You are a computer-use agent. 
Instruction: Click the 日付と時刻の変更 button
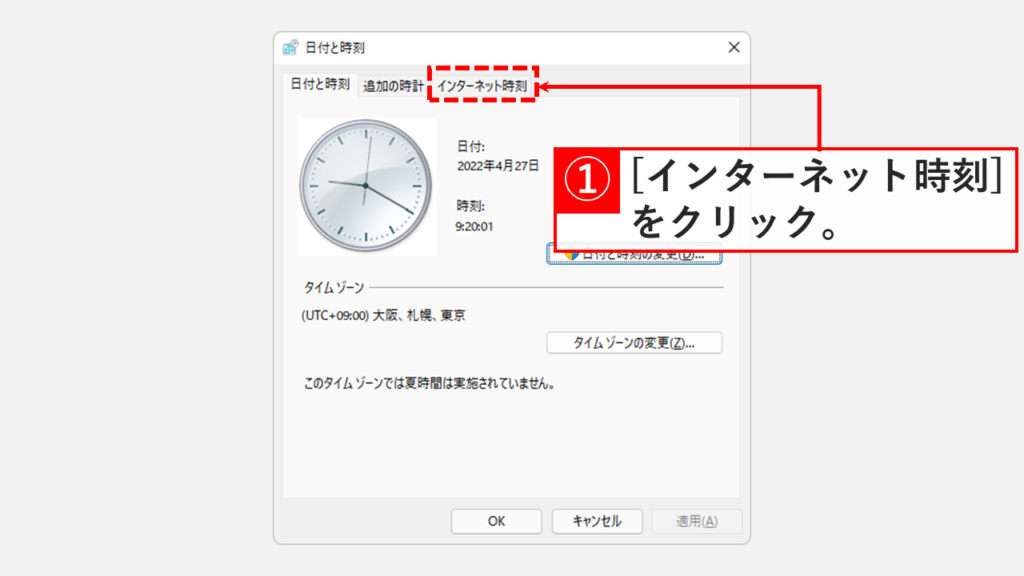(634, 256)
